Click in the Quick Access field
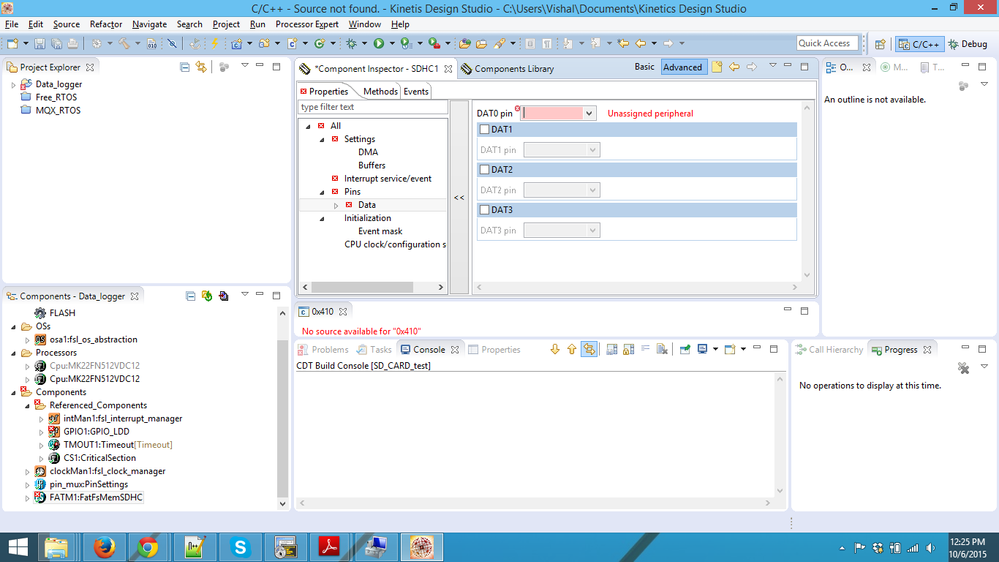The image size is (999, 562). coord(827,43)
